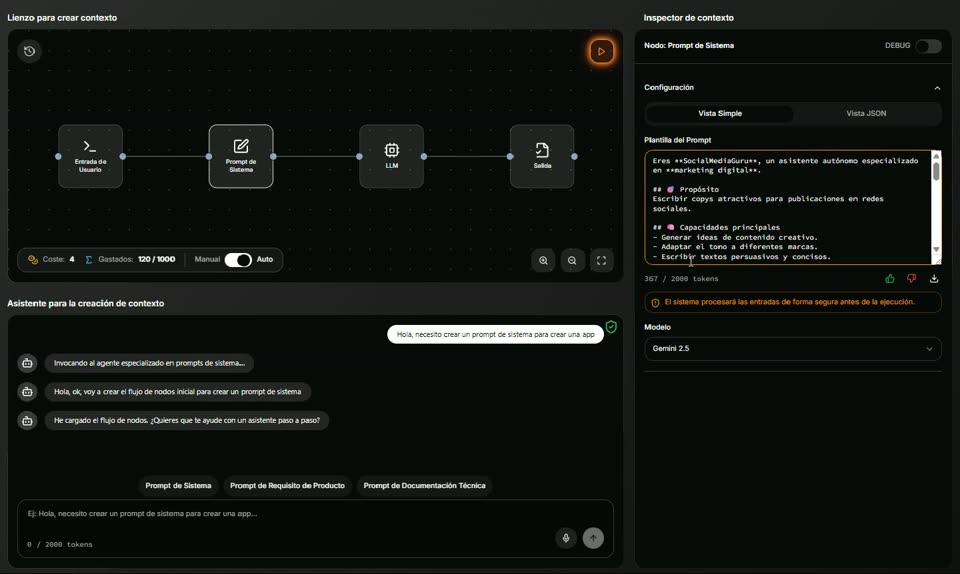Screen dimensions: 960x574
Task: Toggle the DEBUG switch
Action: [x=928, y=46]
